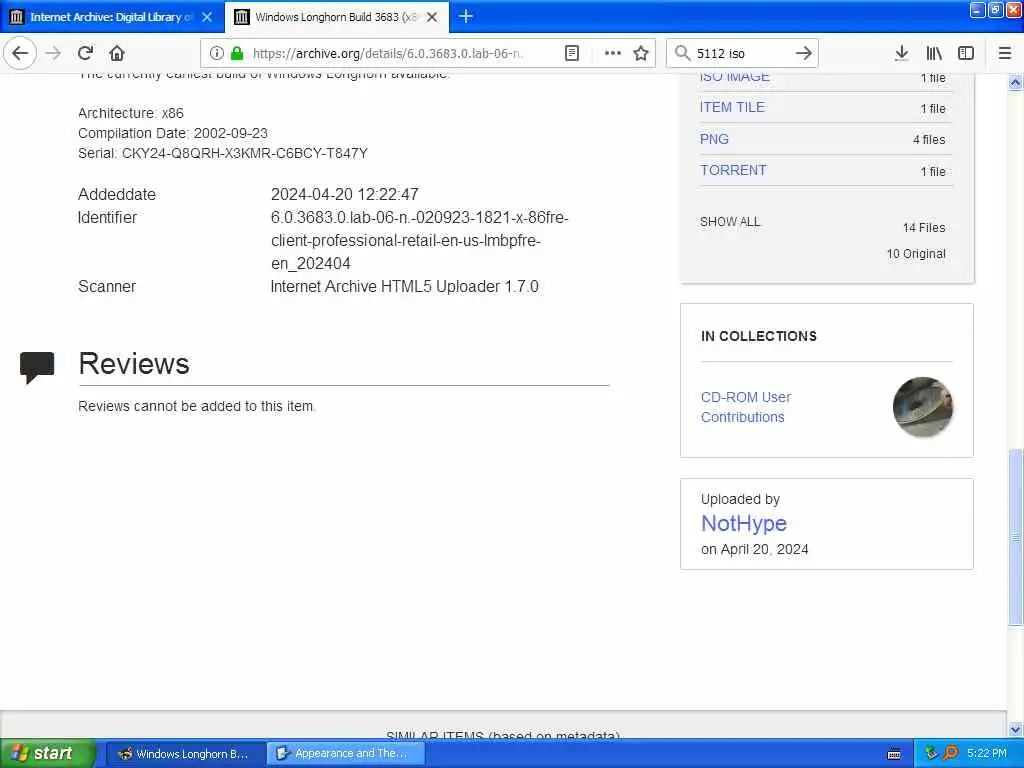The height and width of the screenshot is (768, 1024).
Task: Open uploader NotHype profile
Action: click(744, 523)
